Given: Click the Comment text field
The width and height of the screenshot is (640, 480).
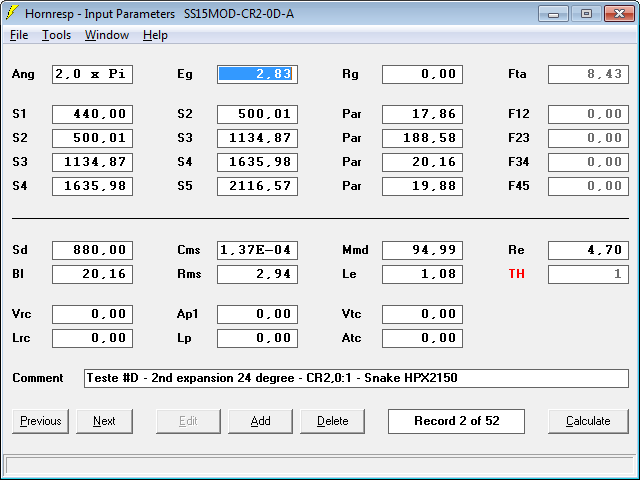Looking at the screenshot, I should click(356, 378).
